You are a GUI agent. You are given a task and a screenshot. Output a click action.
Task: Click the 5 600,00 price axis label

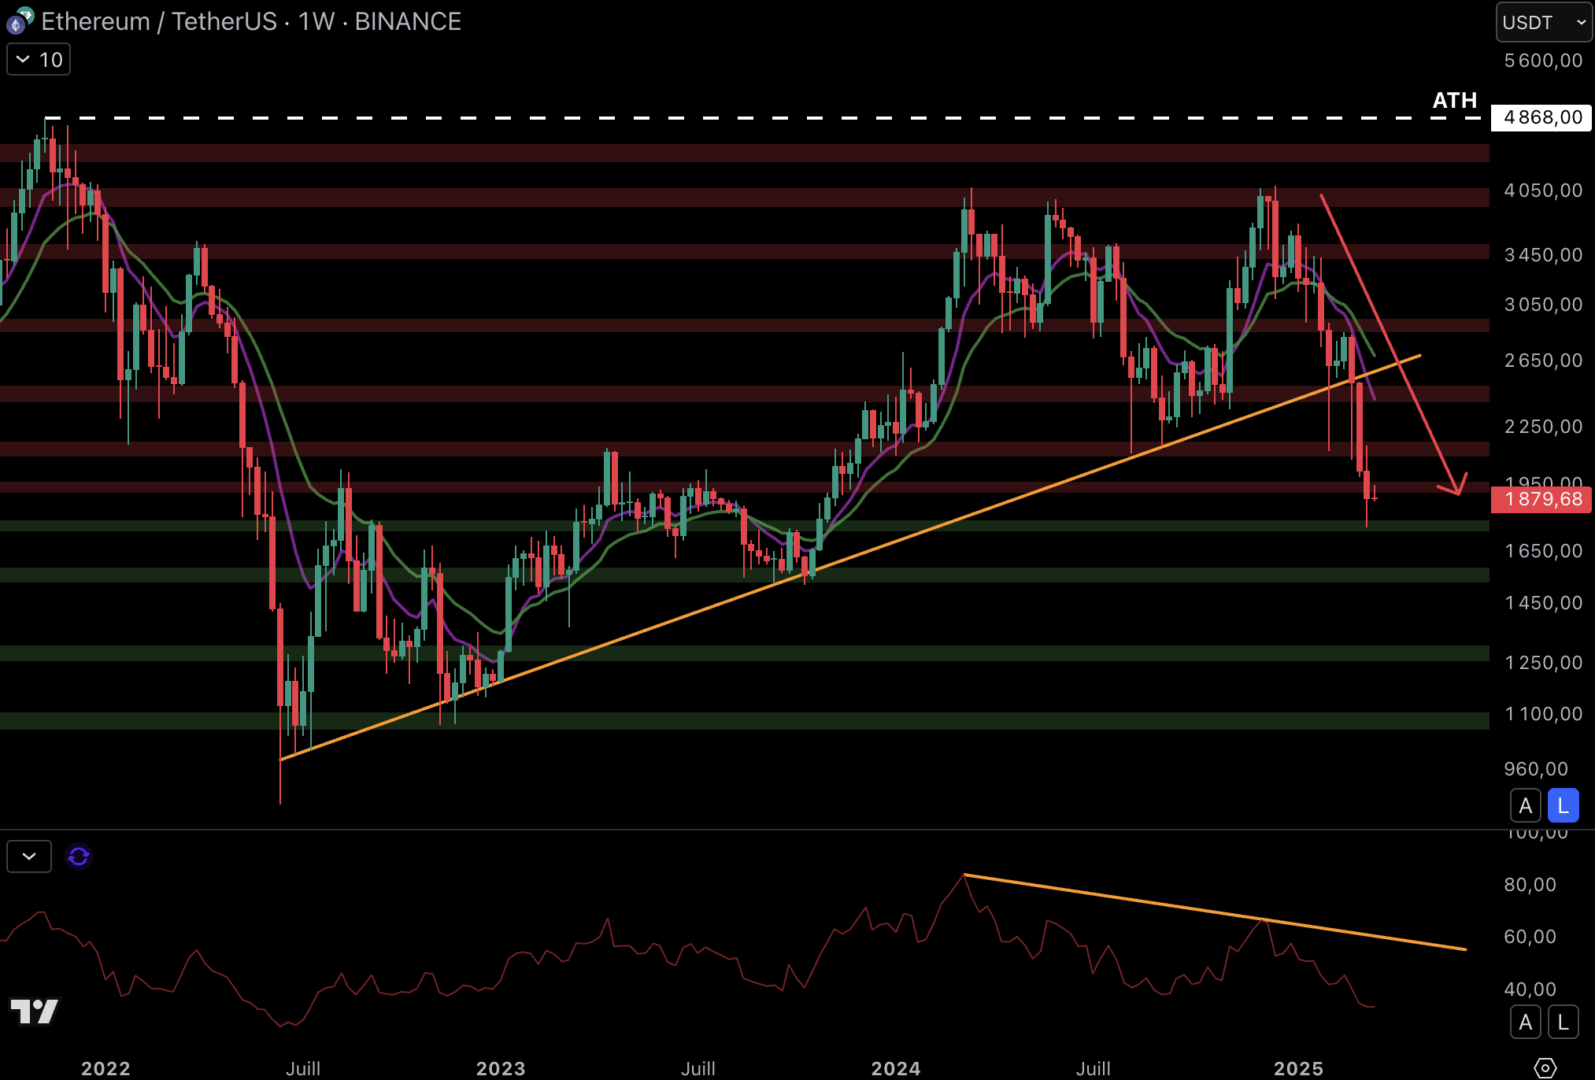[1543, 61]
